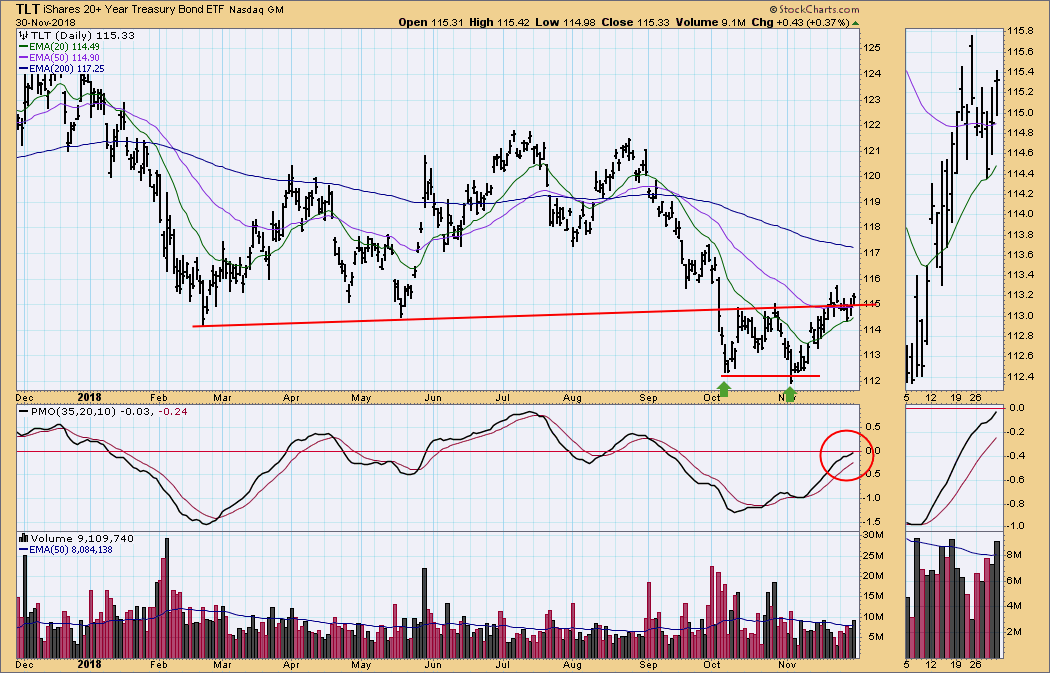Click the '8M' label on the zoomed volume axis
The height and width of the screenshot is (673, 1050).
(1015, 555)
